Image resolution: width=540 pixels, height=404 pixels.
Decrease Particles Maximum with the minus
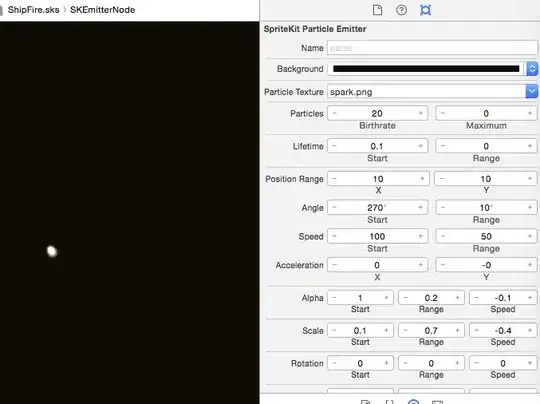point(443,113)
